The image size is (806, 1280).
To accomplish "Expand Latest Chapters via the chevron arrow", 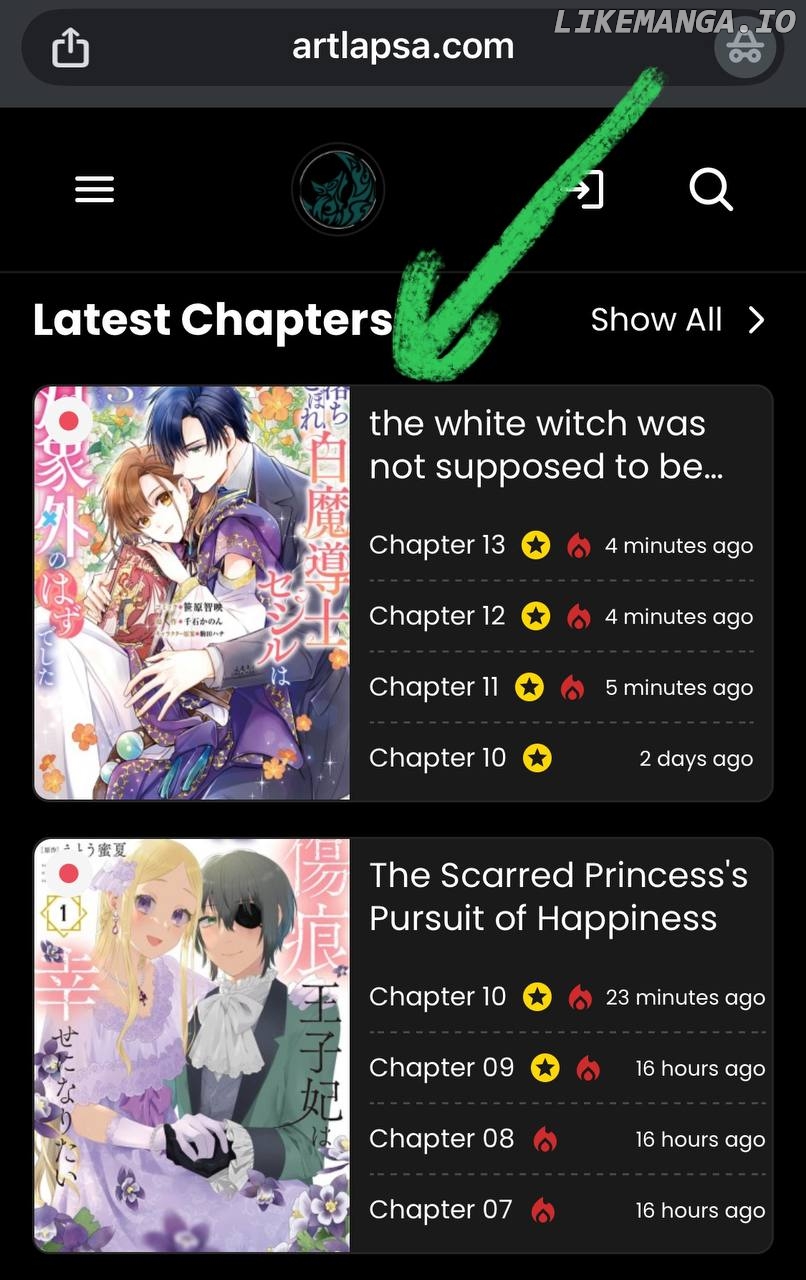I will point(756,320).
